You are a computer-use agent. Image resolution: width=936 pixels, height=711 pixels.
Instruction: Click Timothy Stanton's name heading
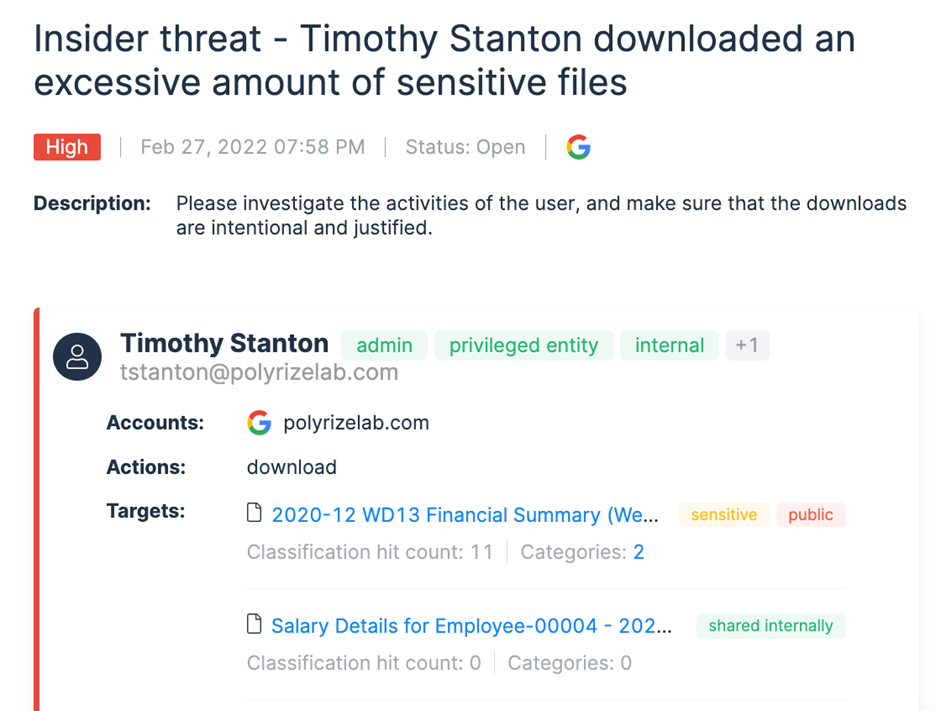224,343
